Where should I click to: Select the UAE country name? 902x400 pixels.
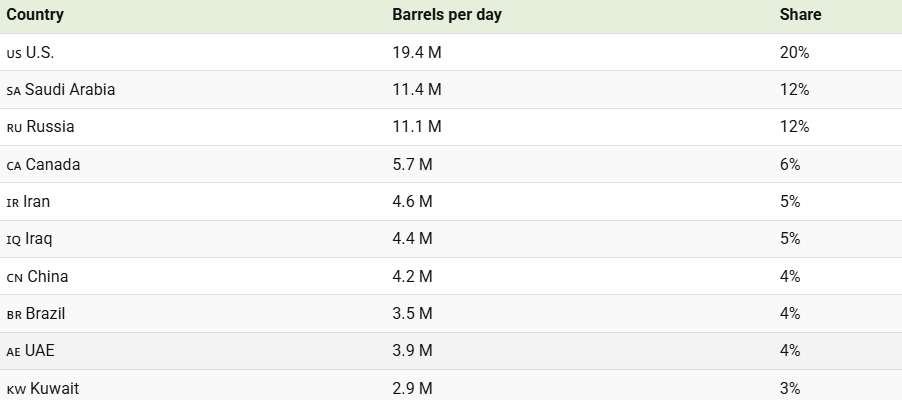point(42,351)
